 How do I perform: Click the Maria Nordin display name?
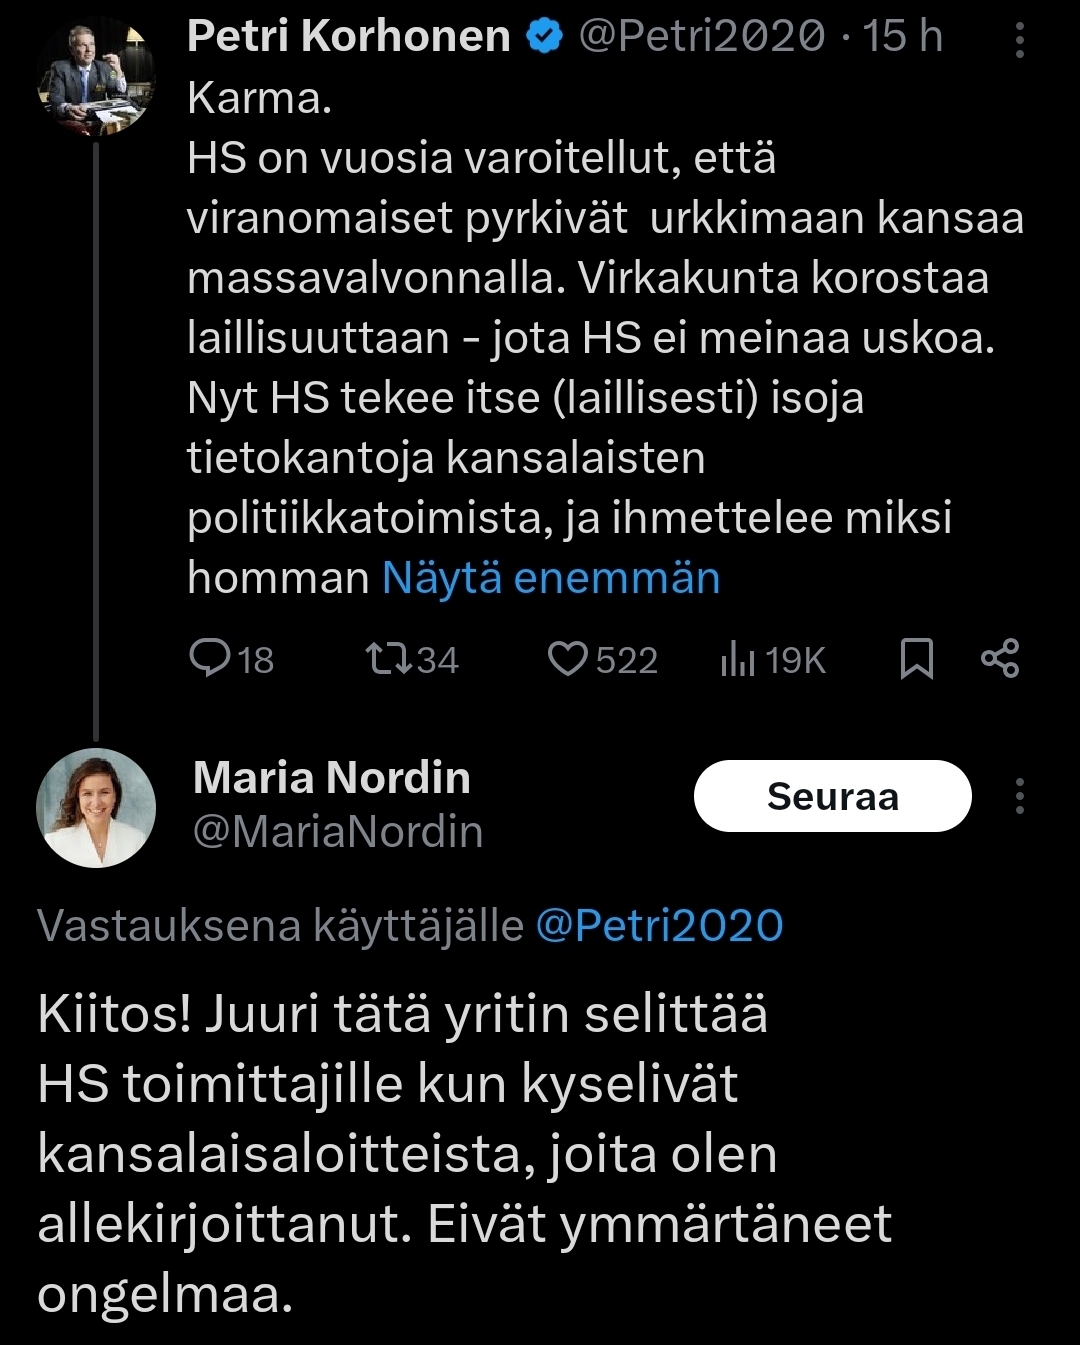pos(331,778)
